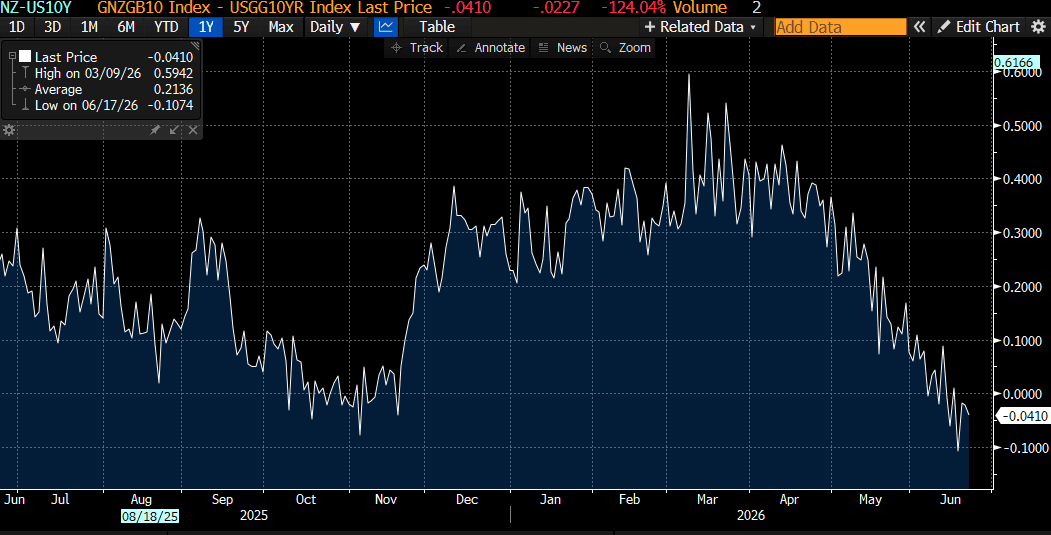This screenshot has width=1051, height=535.
Task: Switch to the 5Y range tab
Action: tap(241, 27)
